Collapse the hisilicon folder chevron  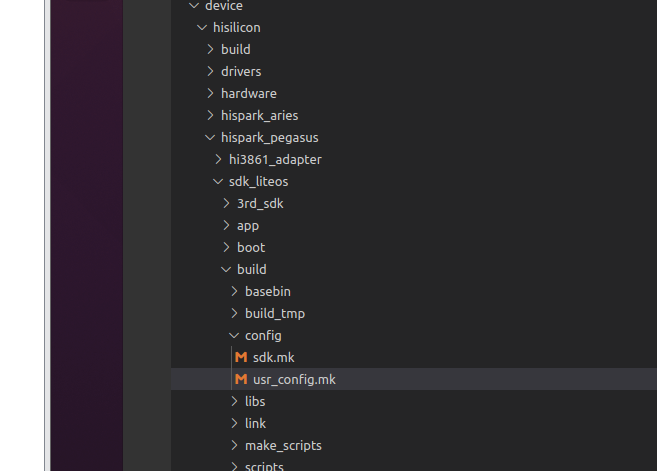coord(202,28)
